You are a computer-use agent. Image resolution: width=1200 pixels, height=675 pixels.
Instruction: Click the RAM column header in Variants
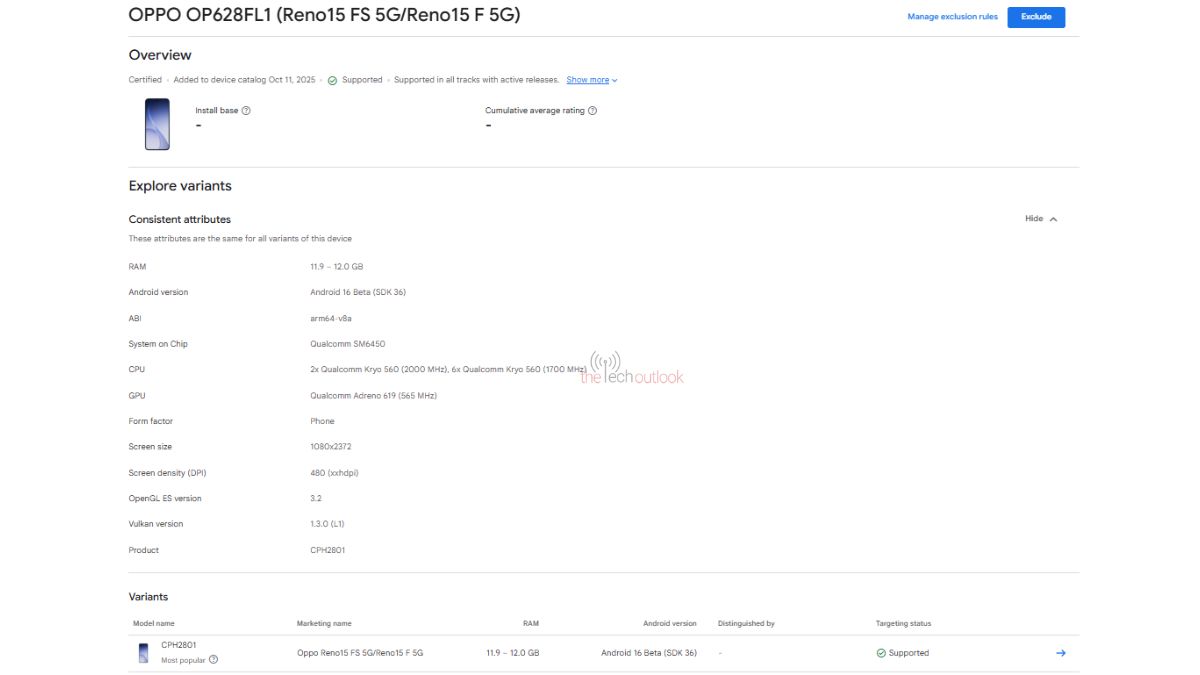(530, 624)
